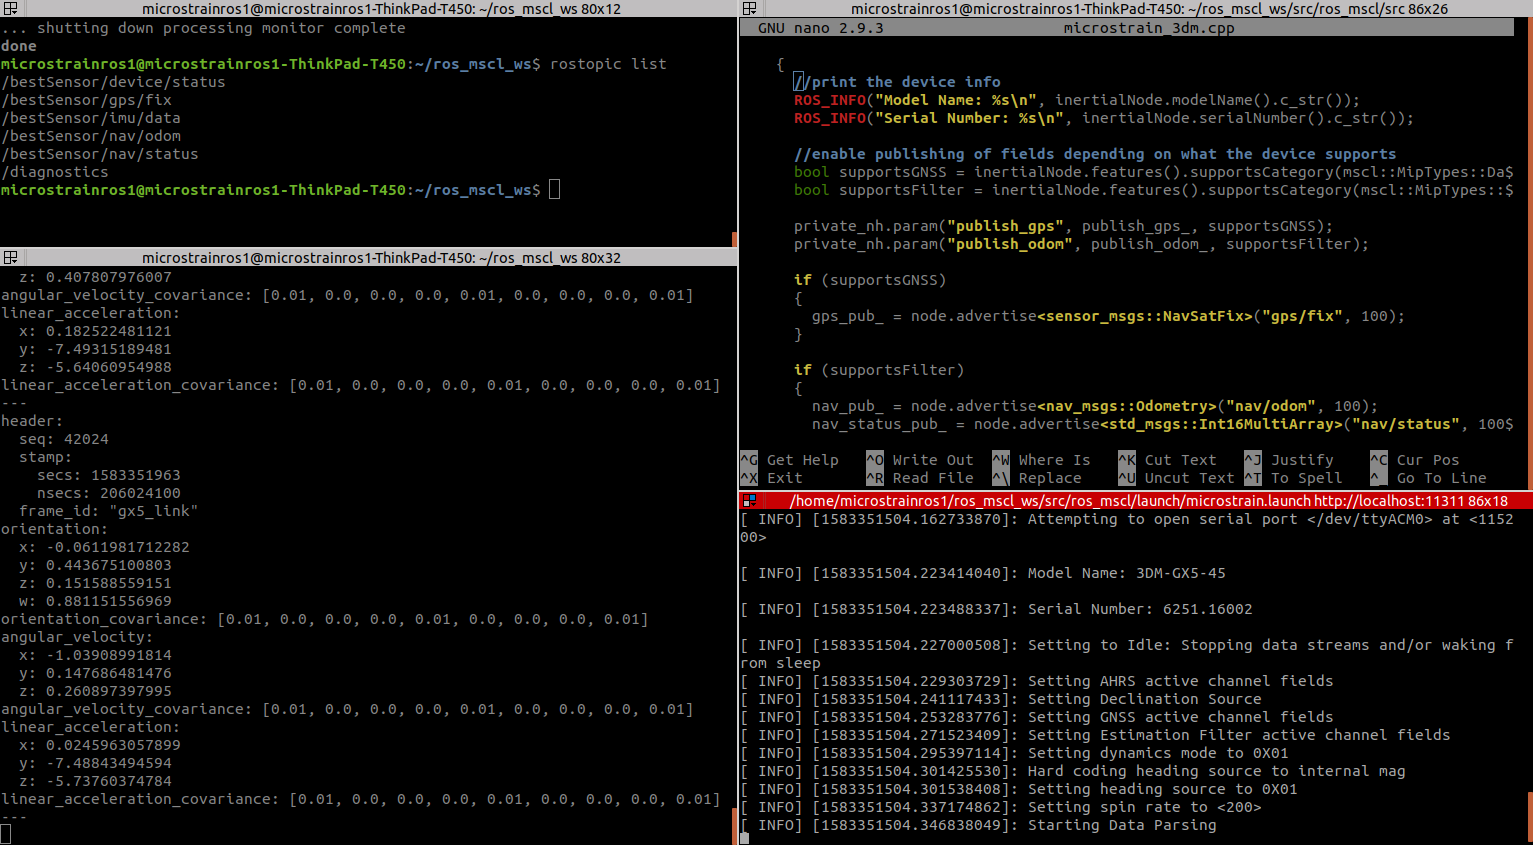Click private_nh.param publish_gps line
1533x845 pixels.
tap(1063, 226)
